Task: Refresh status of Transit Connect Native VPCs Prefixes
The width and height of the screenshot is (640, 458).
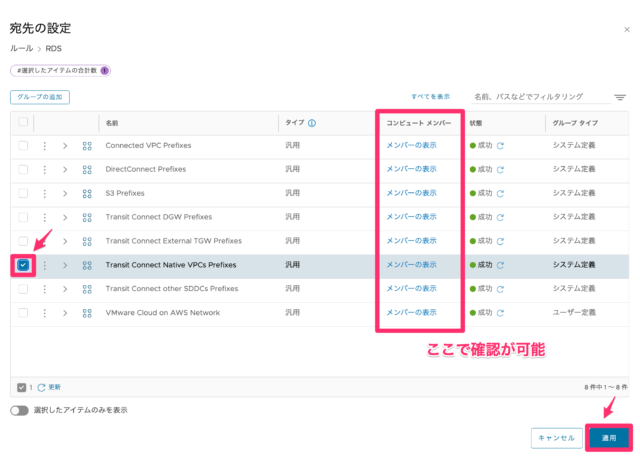Action: (x=500, y=265)
